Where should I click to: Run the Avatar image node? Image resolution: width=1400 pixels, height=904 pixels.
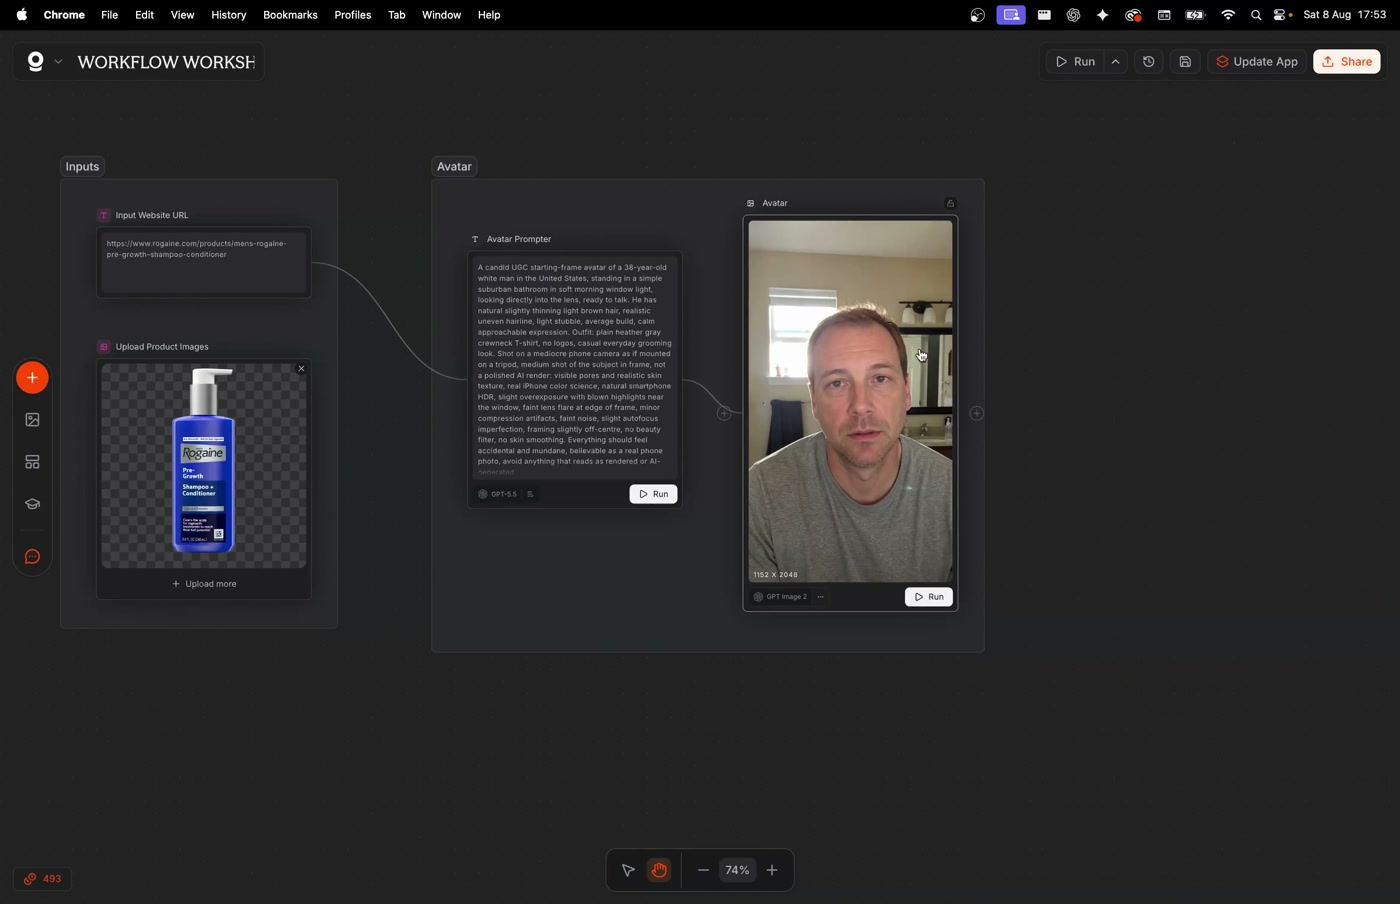pyautogui.click(x=929, y=597)
